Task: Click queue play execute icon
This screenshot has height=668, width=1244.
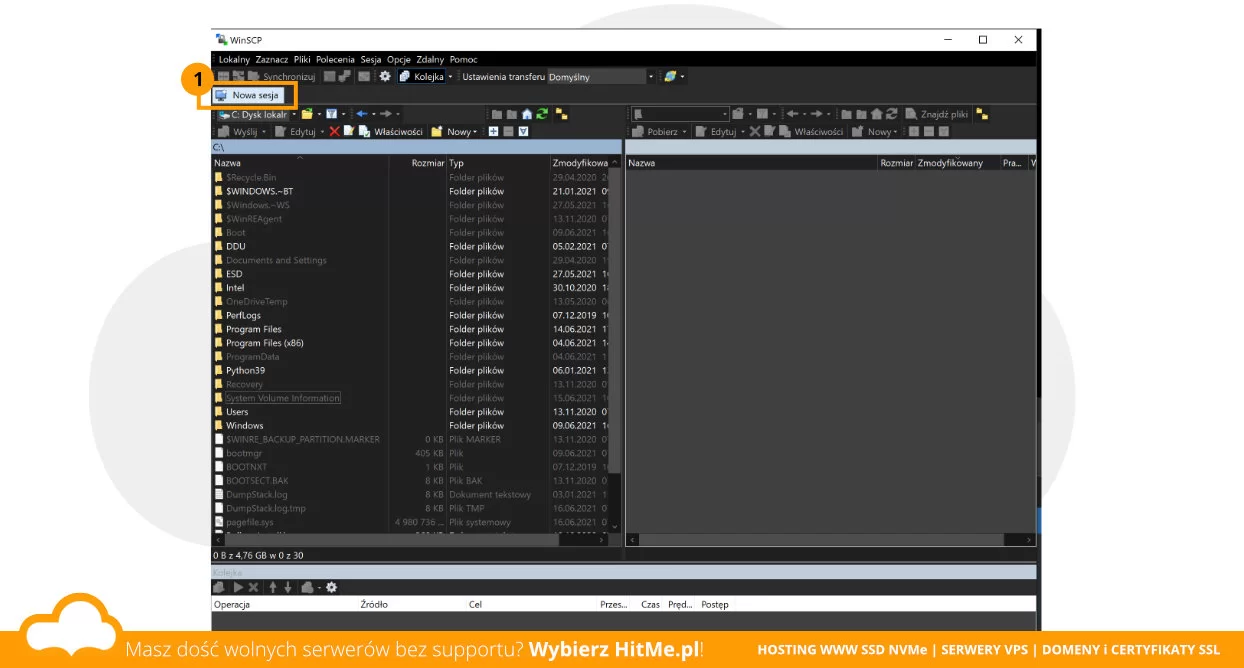Action: (x=238, y=587)
